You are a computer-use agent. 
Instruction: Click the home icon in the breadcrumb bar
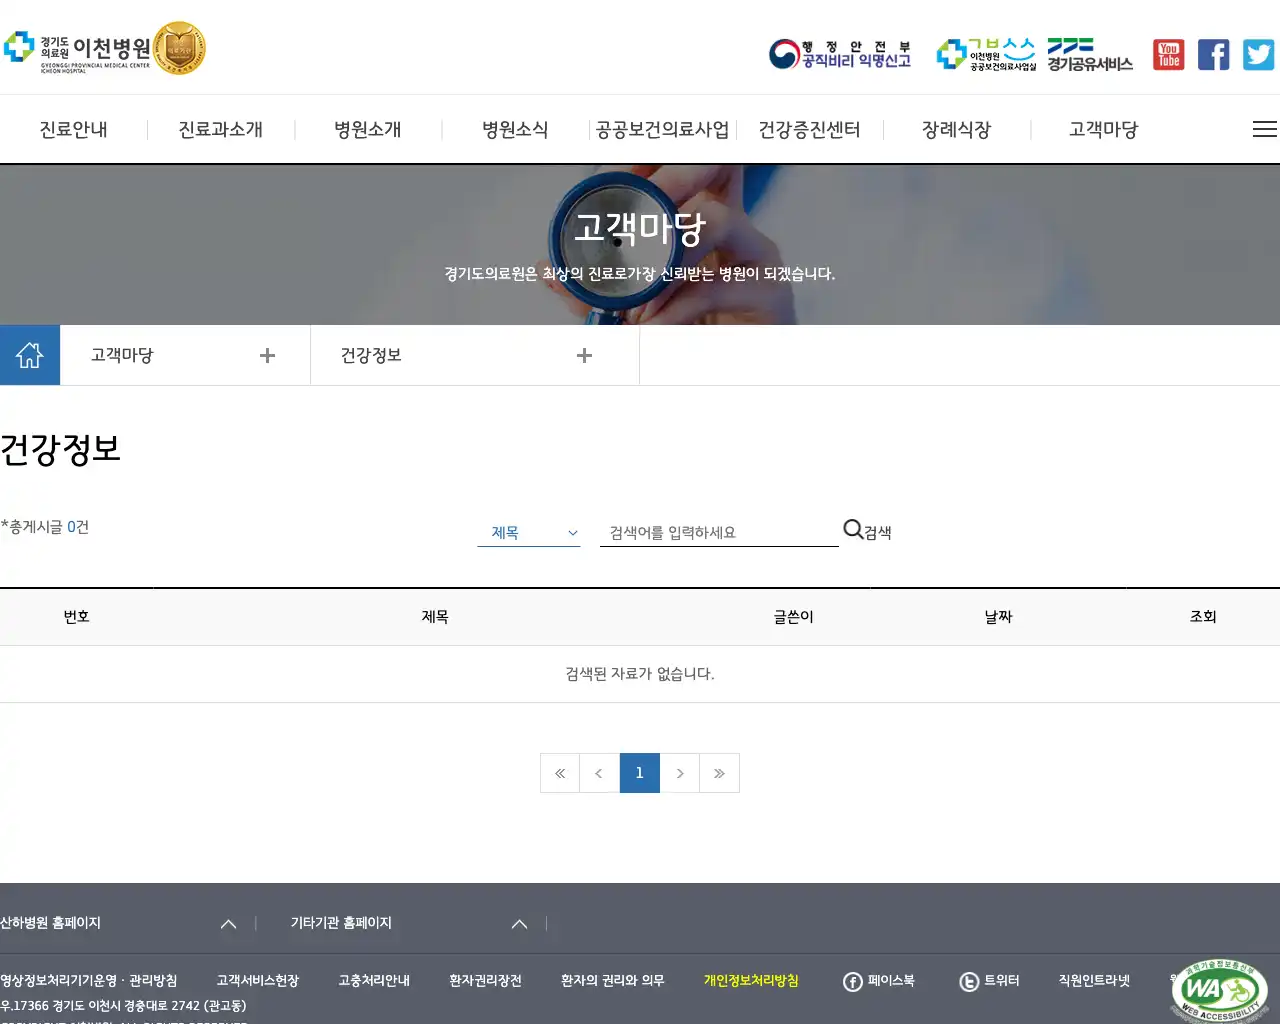(30, 354)
